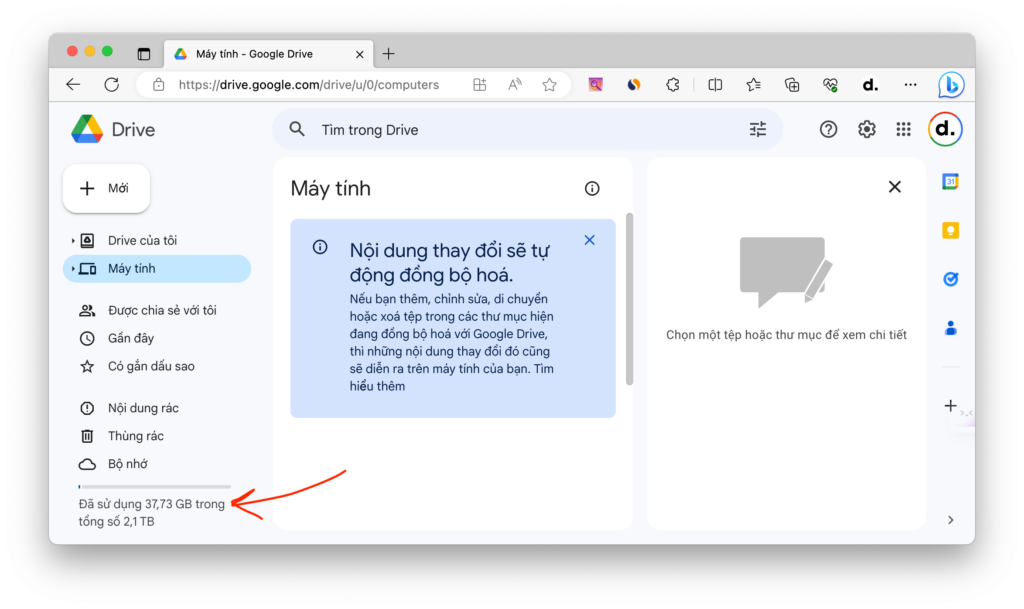Open Google Tasks in side panel
Screen dimensions: 1024x609
click(x=950, y=279)
